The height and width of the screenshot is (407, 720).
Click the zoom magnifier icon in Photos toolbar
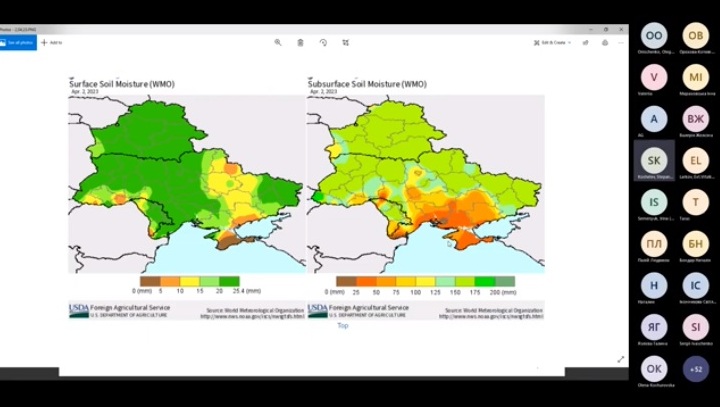click(278, 42)
